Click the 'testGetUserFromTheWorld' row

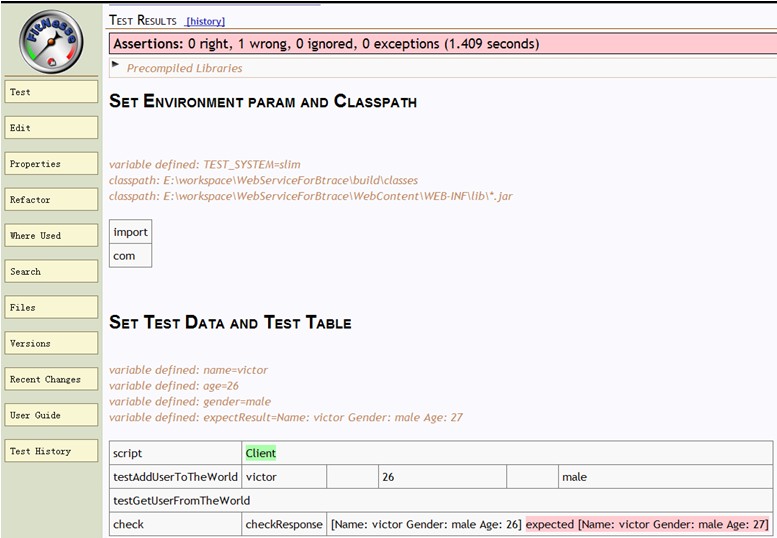(x=441, y=500)
